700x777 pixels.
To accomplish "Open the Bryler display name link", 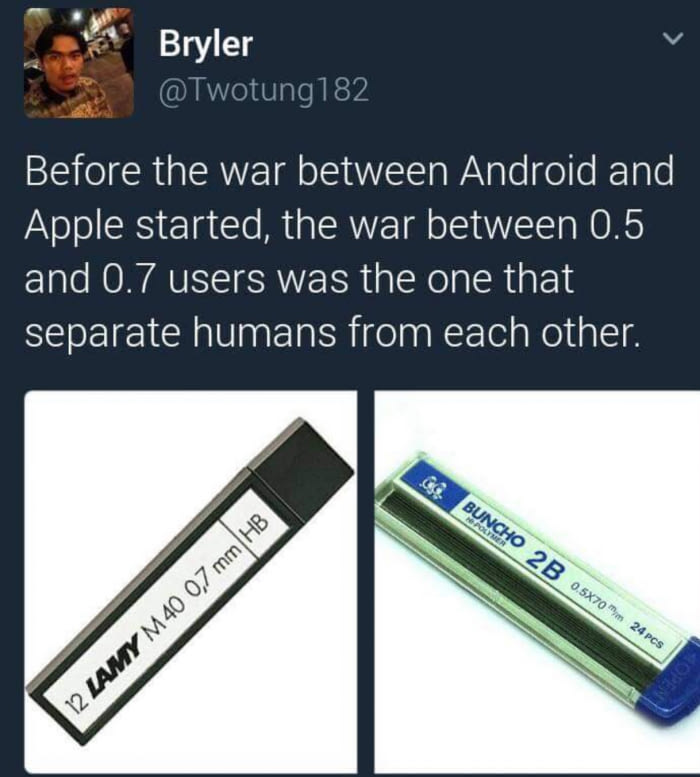I will [206, 43].
